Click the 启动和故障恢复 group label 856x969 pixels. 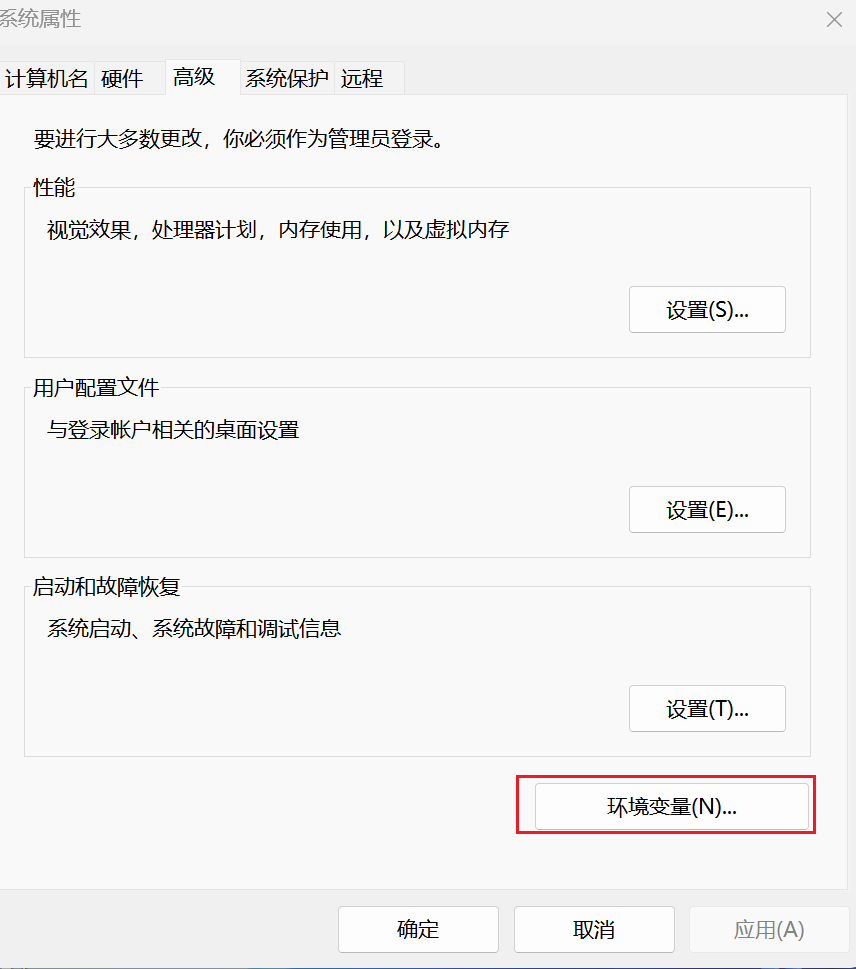coord(106,587)
